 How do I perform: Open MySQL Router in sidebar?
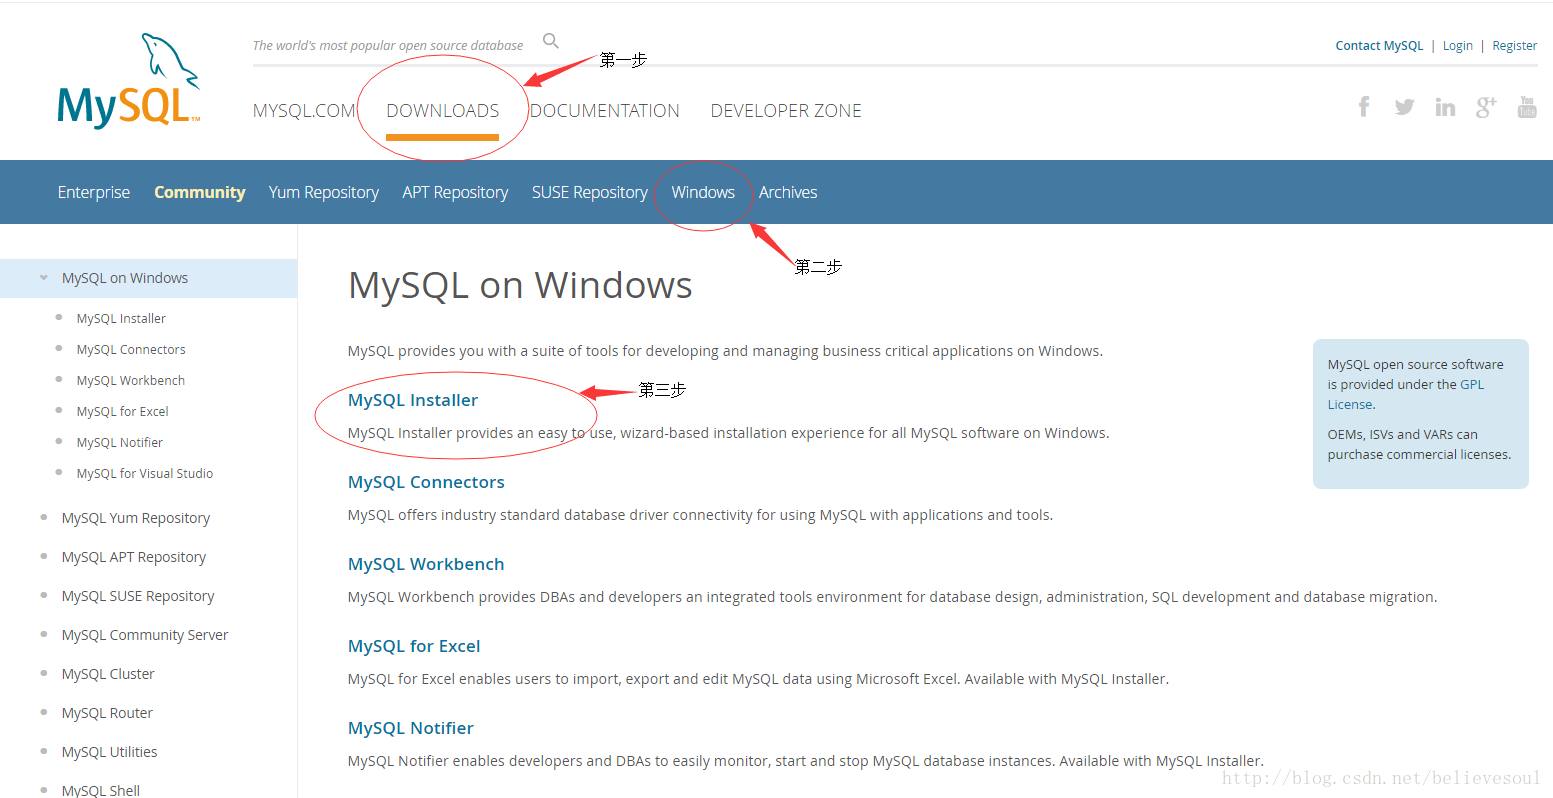tap(107, 713)
